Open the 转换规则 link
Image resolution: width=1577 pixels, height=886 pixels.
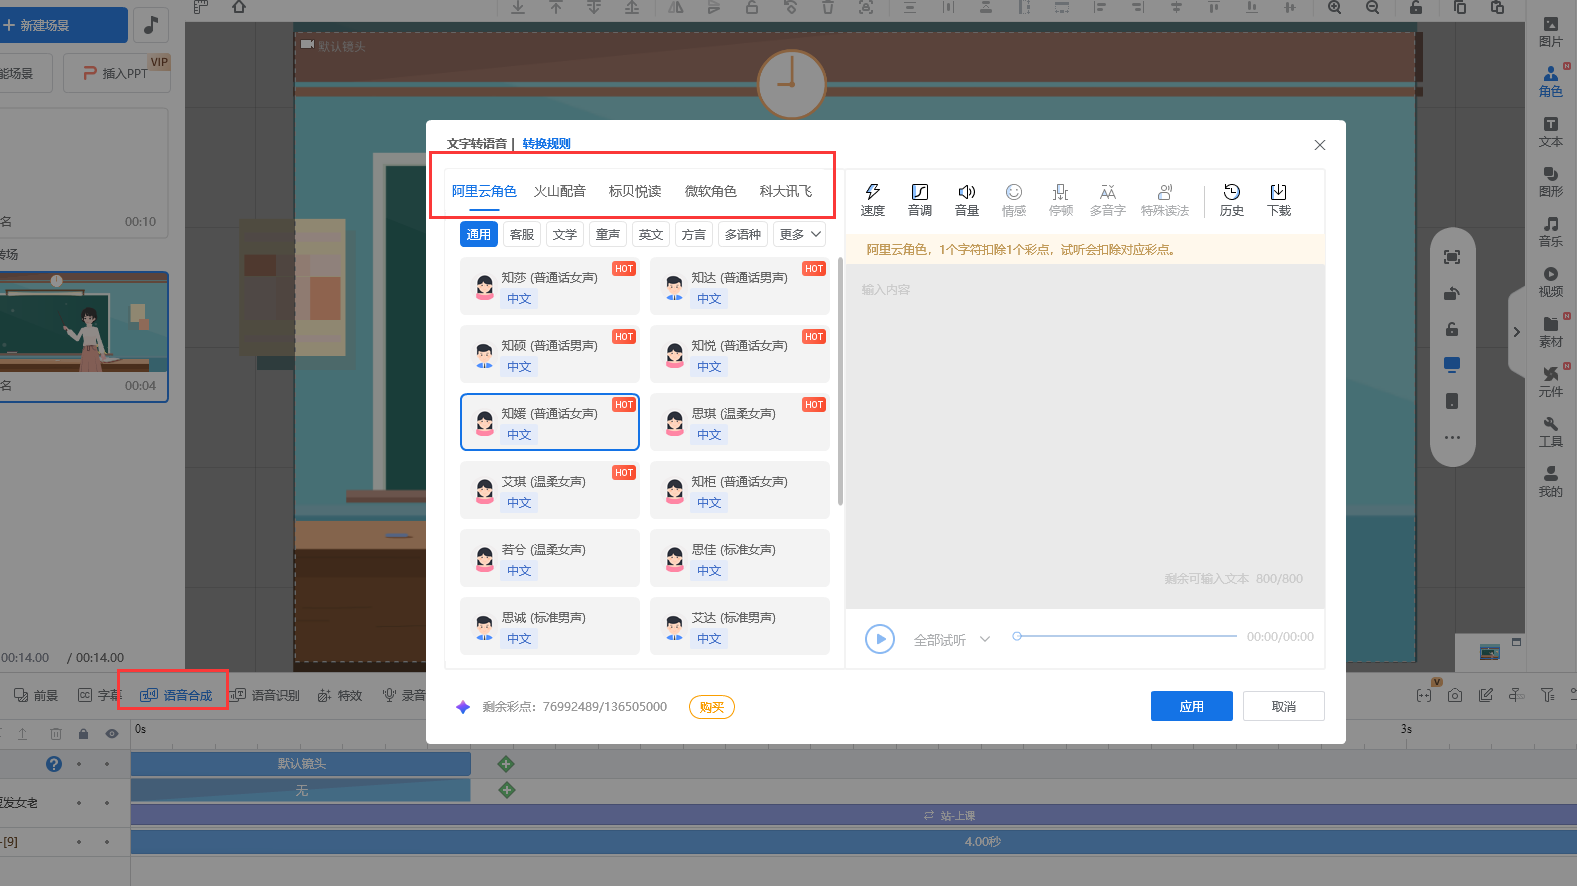(546, 144)
